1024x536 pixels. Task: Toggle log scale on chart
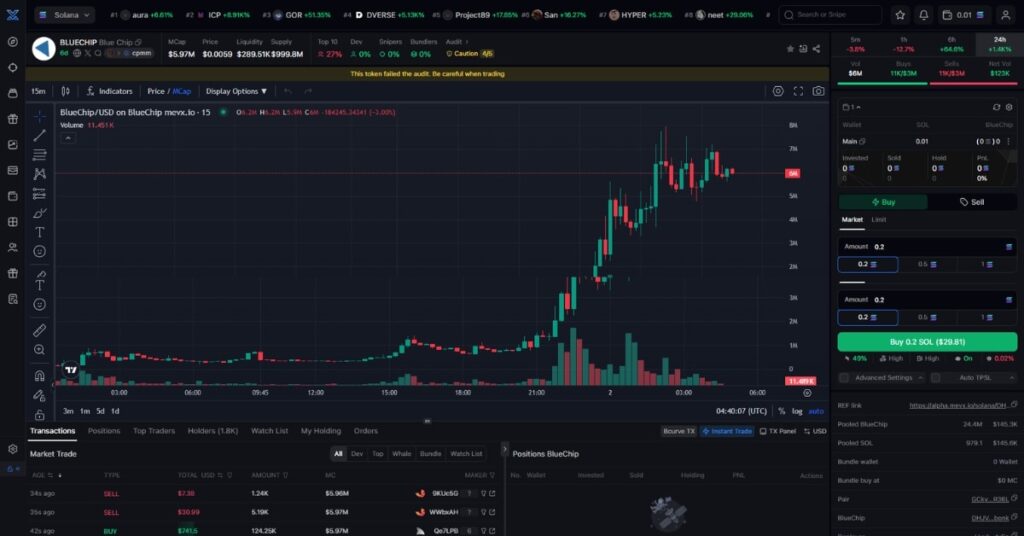coord(797,411)
